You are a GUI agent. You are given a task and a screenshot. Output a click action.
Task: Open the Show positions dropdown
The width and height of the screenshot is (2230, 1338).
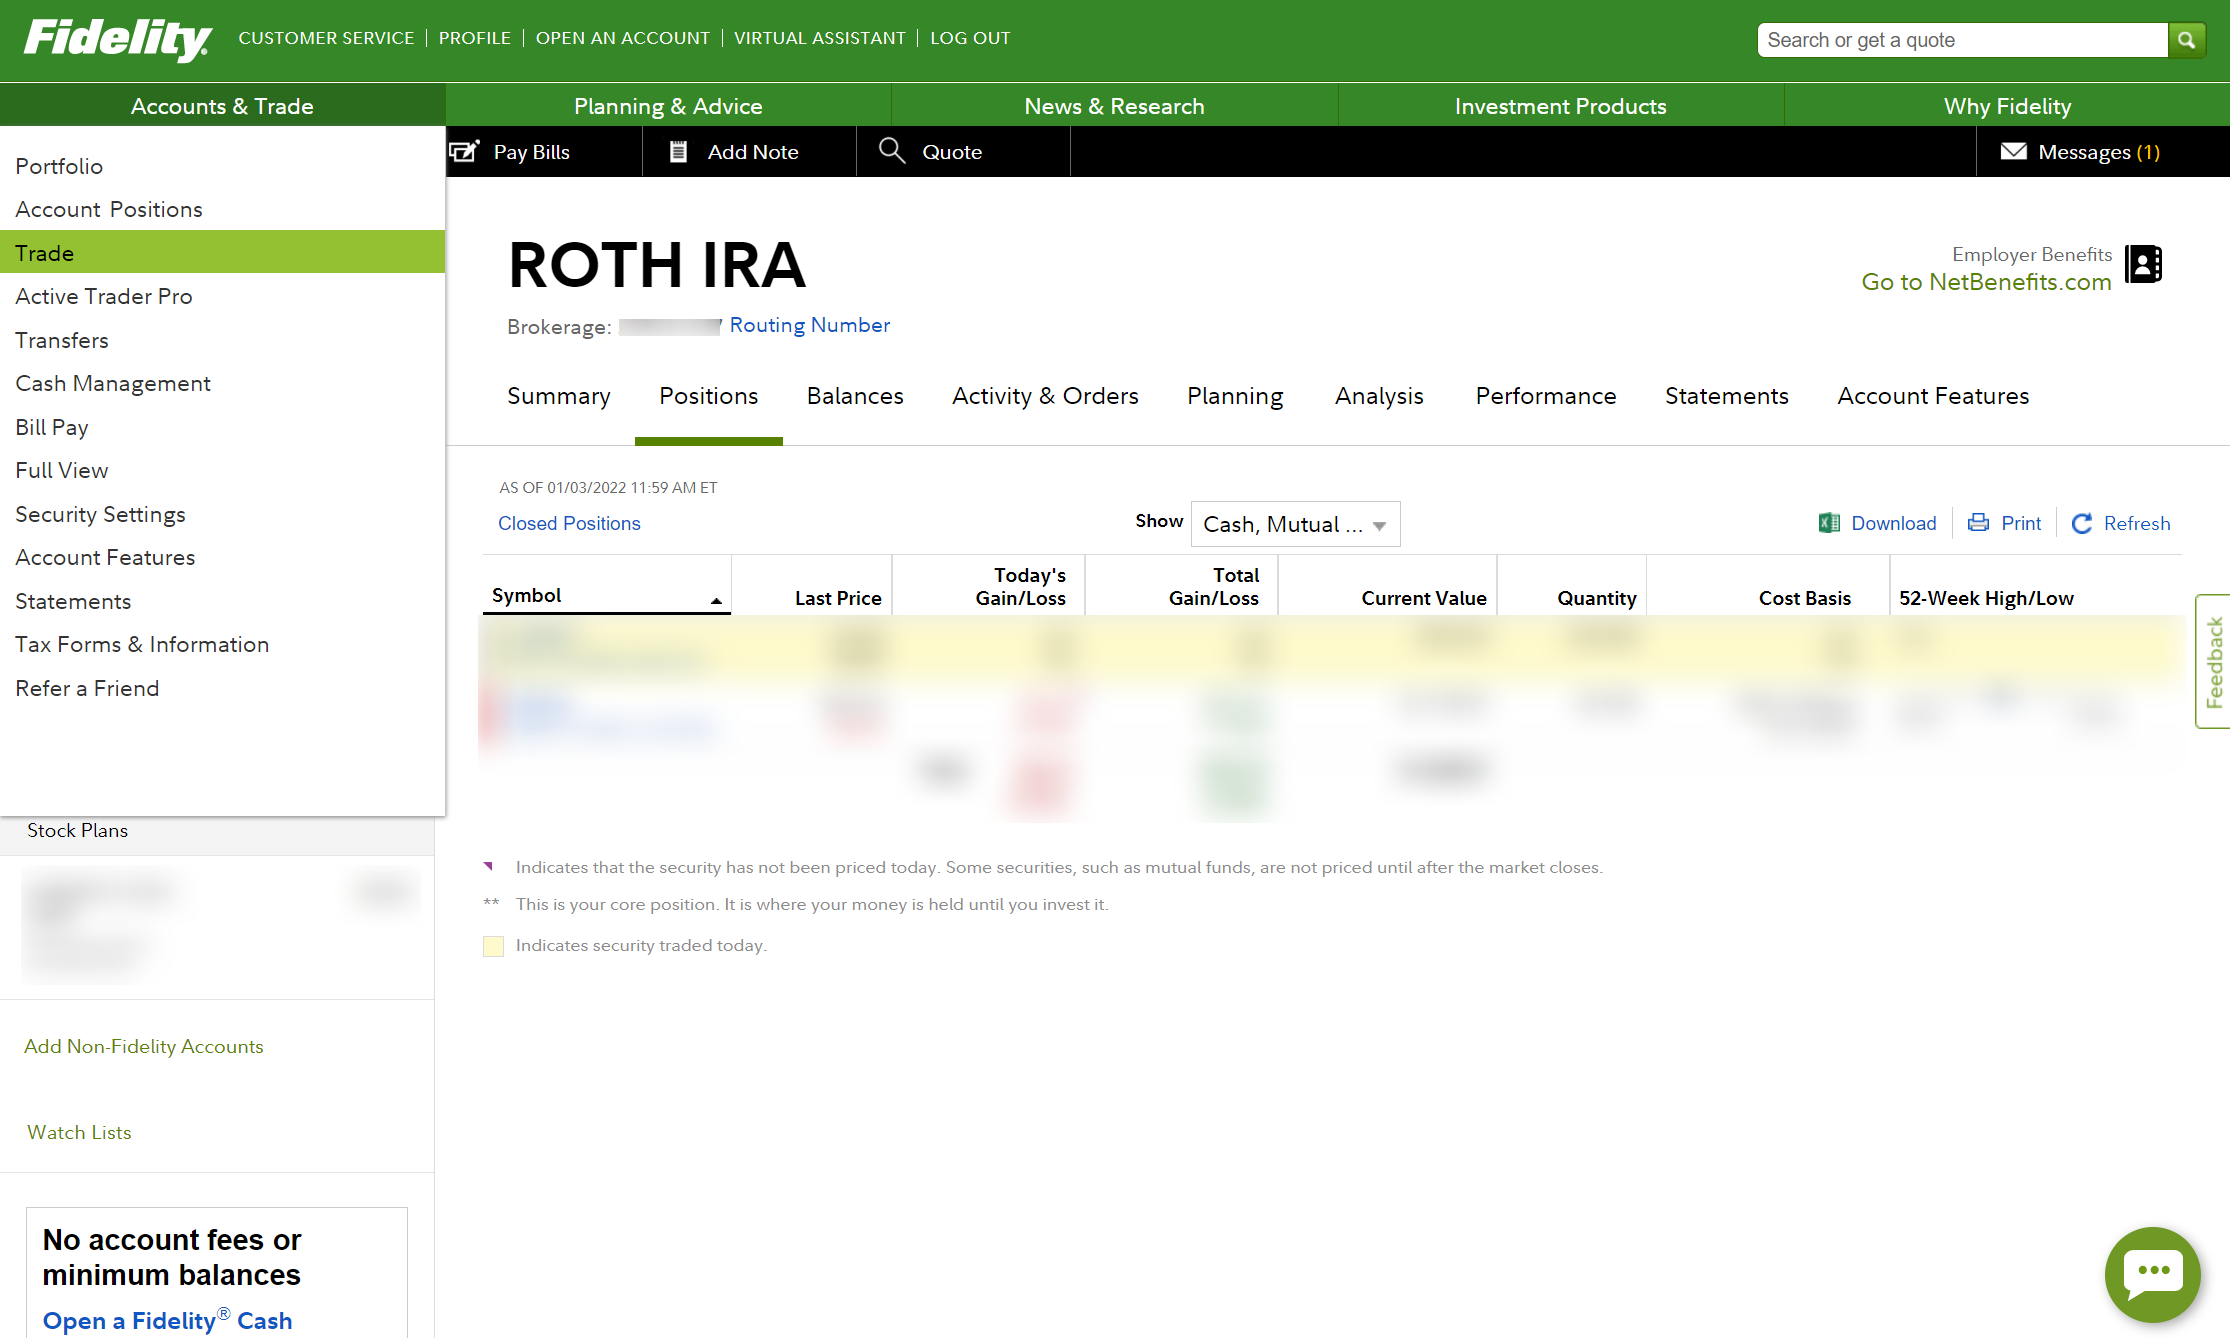click(x=1295, y=524)
